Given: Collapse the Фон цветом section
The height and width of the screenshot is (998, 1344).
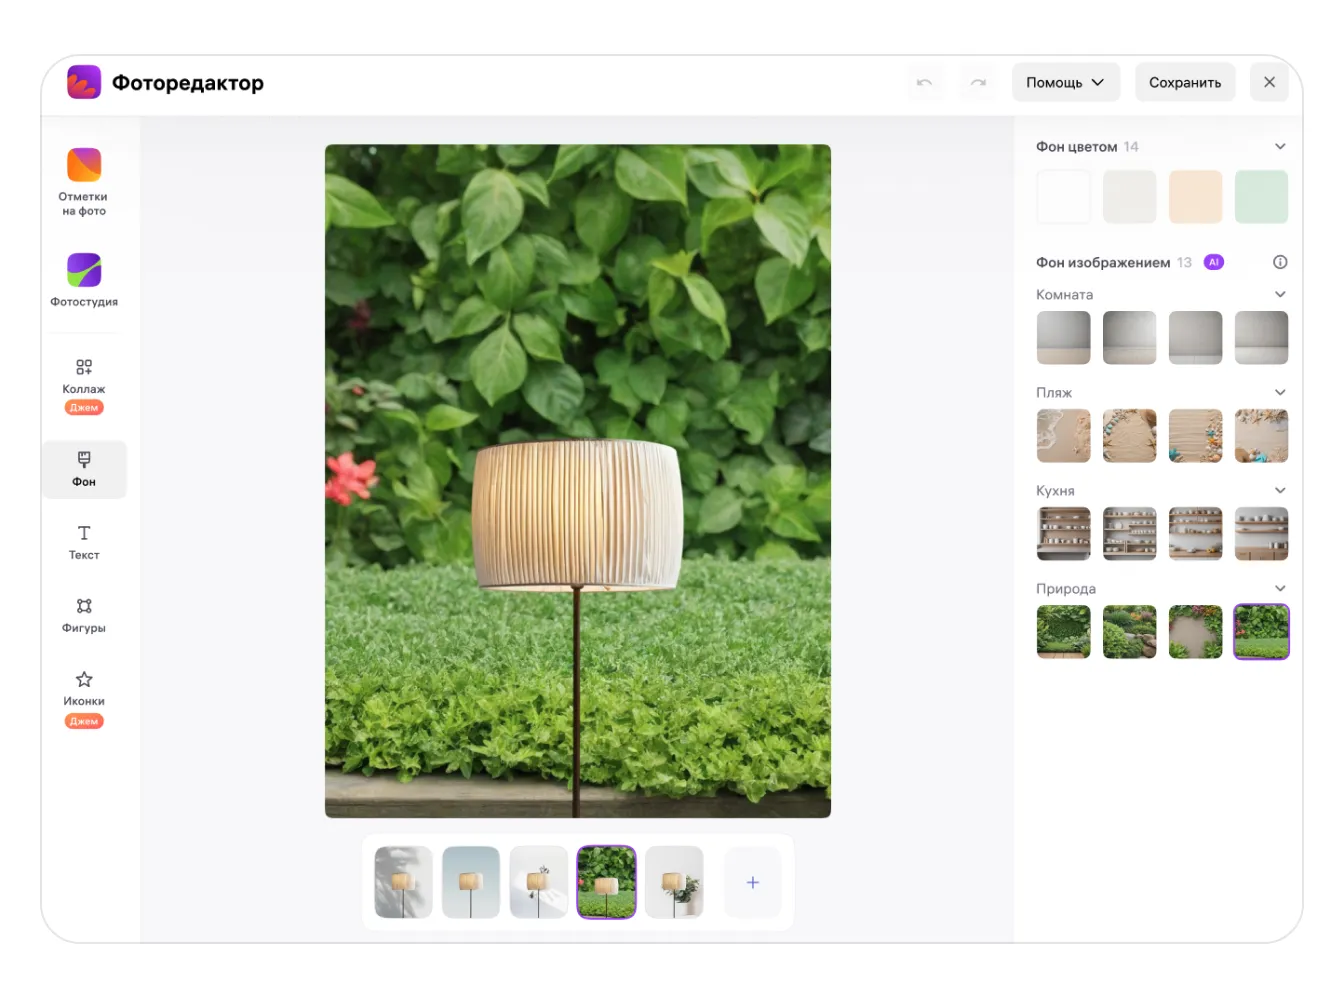Looking at the screenshot, I should [x=1280, y=146].
